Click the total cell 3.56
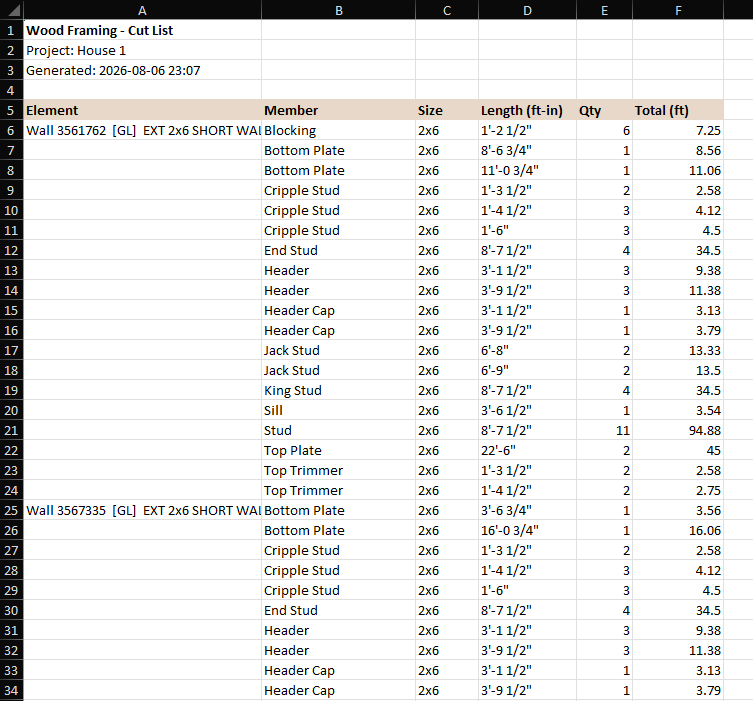The height and width of the screenshot is (701, 753). click(x=678, y=510)
